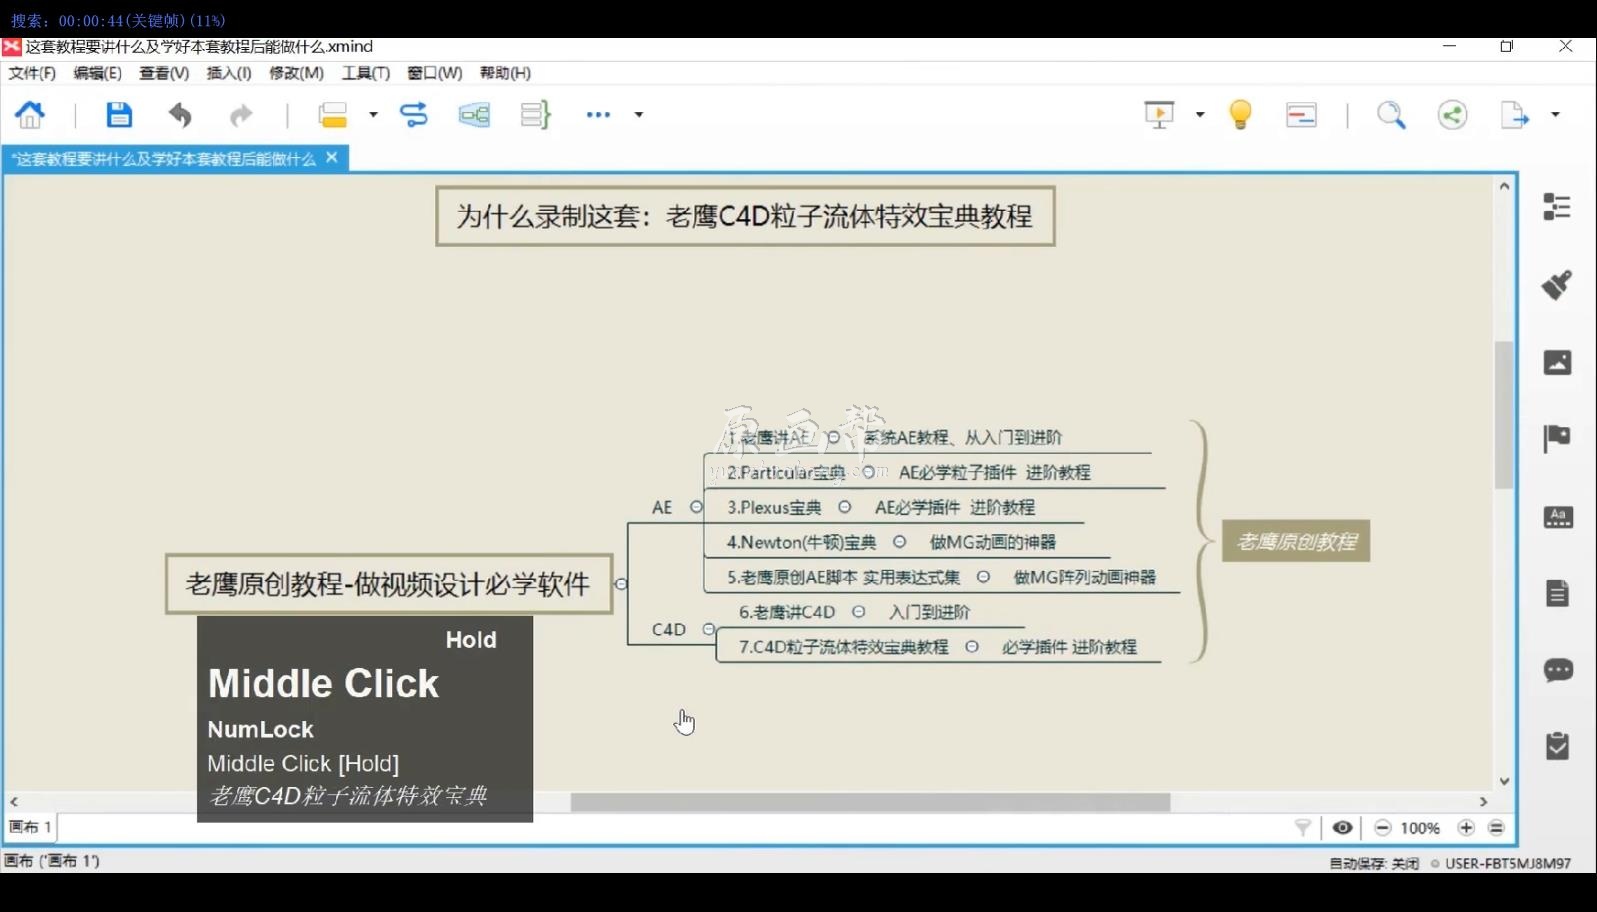Zoom in with plus button

tap(1466, 827)
